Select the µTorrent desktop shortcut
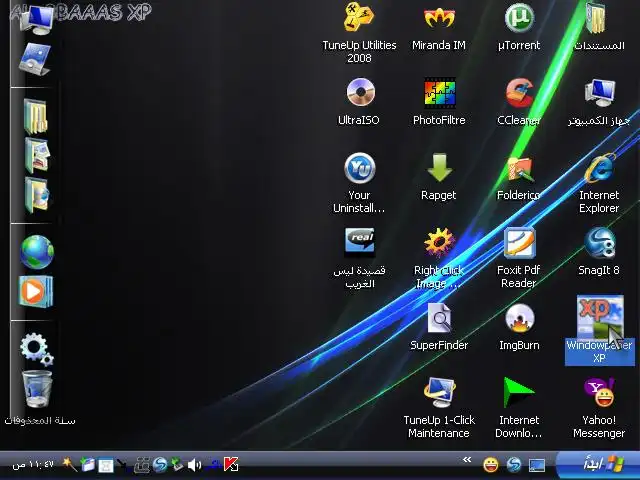The height and width of the screenshot is (480, 640). [x=519, y=28]
